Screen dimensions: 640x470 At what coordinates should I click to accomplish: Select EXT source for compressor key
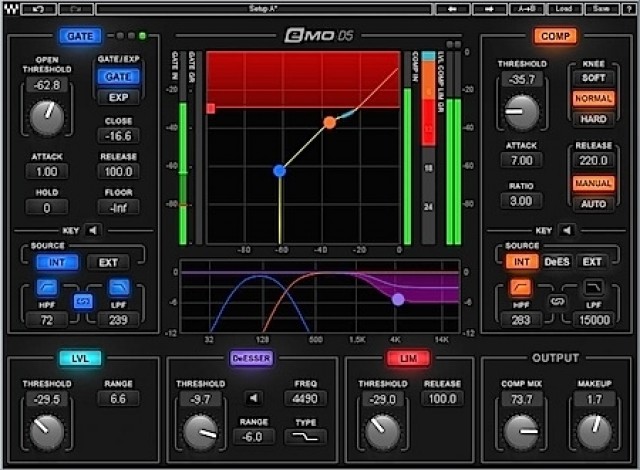point(592,262)
